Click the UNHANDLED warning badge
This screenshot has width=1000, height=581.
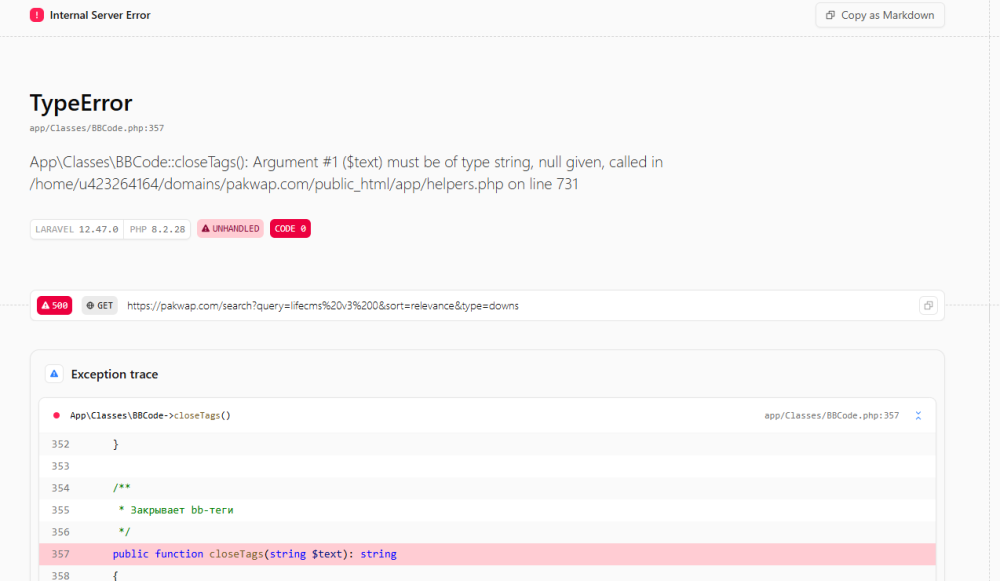pyautogui.click(x=230, y=229)
